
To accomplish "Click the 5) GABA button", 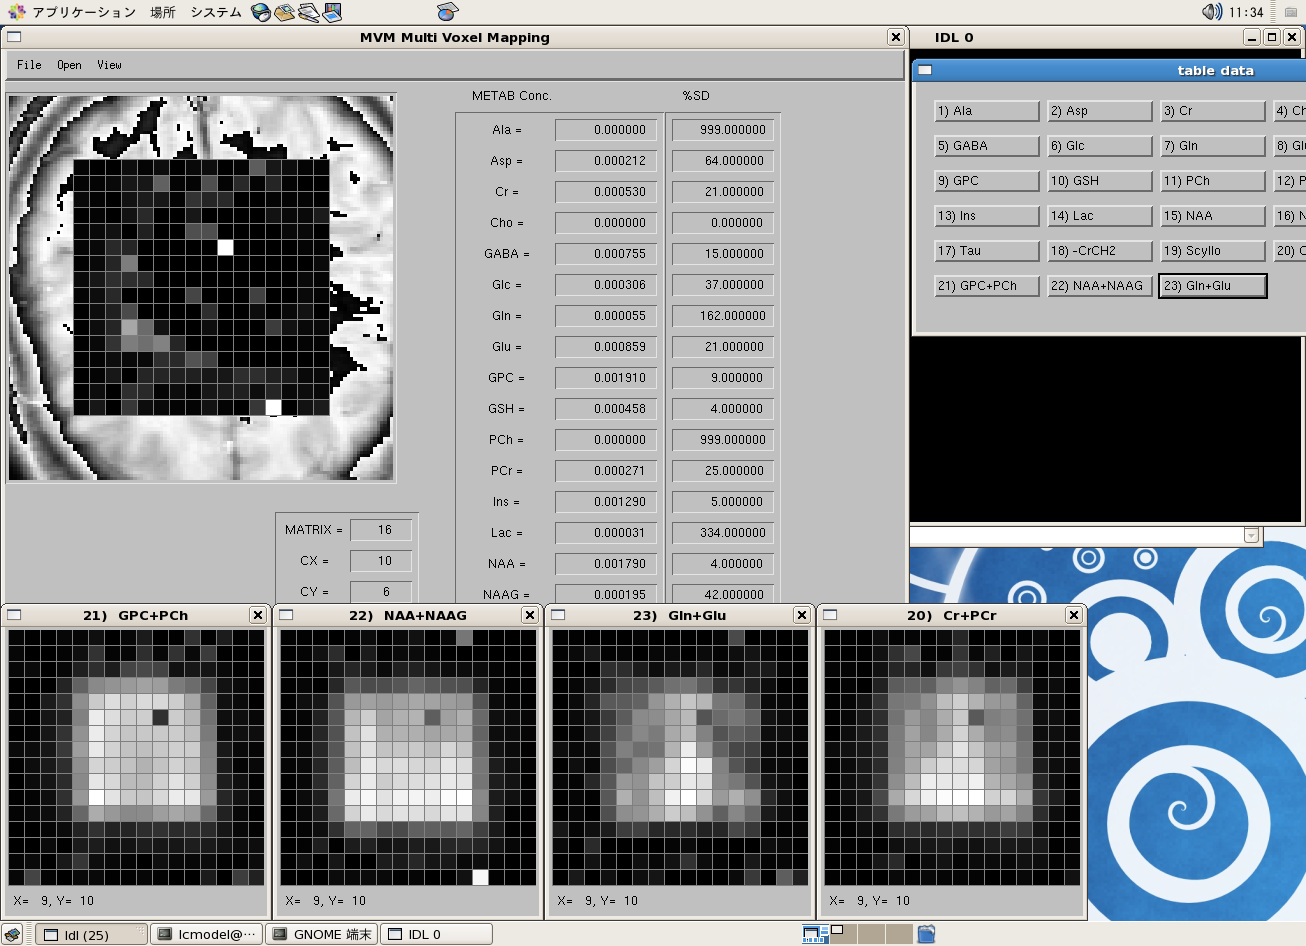I will click(x=986, y=146).
